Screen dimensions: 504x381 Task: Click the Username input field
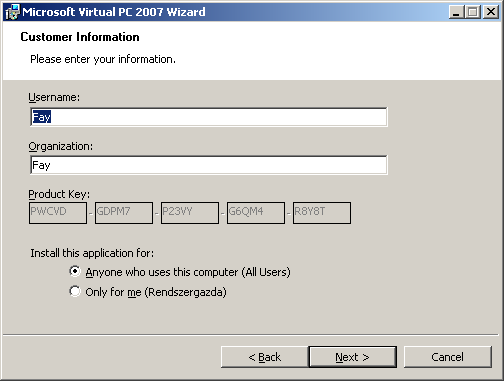pos(209,117)
